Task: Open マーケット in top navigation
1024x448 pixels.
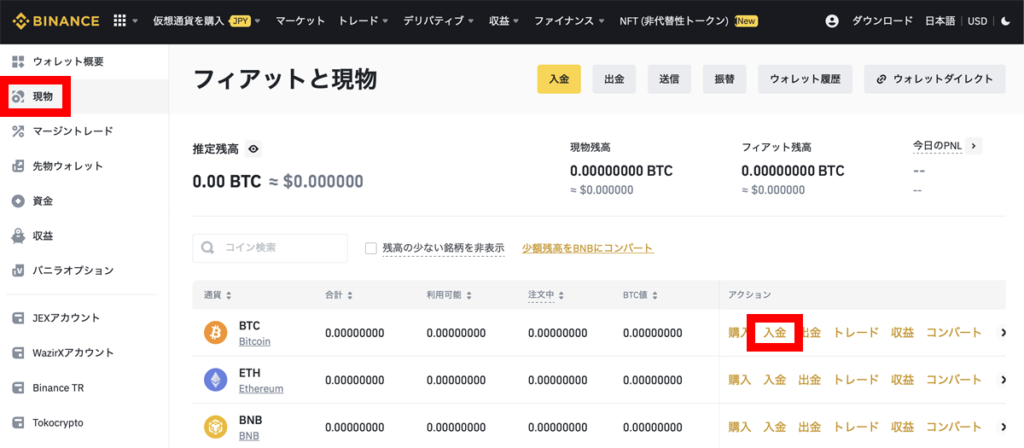Action: [300, 21]
